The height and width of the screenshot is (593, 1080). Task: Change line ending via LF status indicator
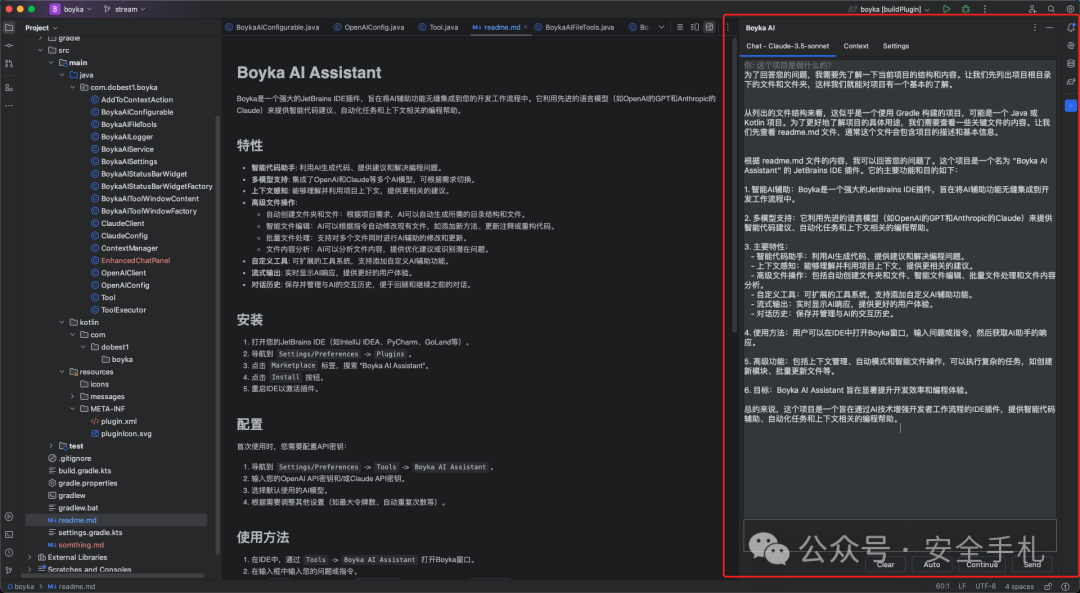(x=962, y=586)
